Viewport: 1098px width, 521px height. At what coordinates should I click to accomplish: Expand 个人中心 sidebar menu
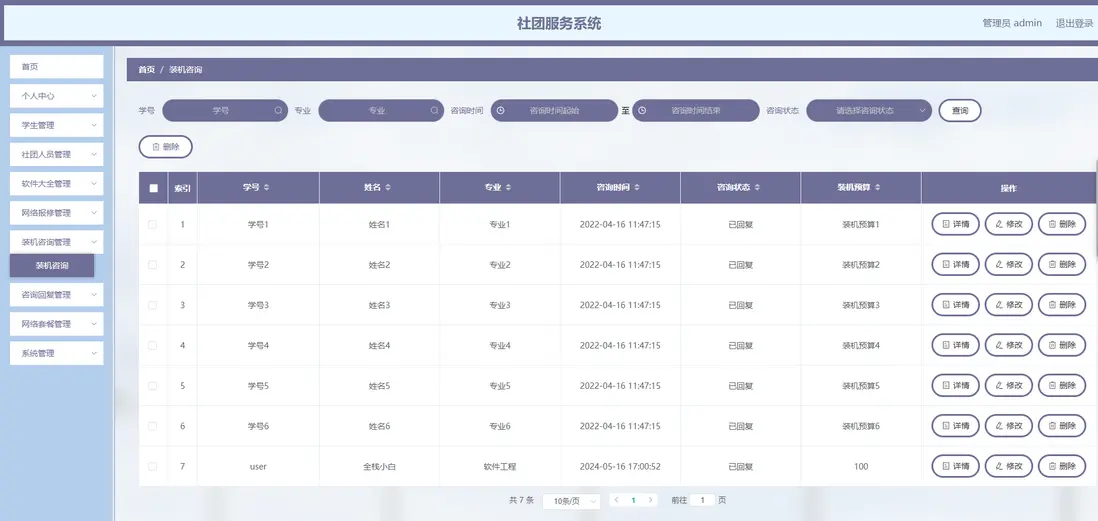[x=57, y=96]
